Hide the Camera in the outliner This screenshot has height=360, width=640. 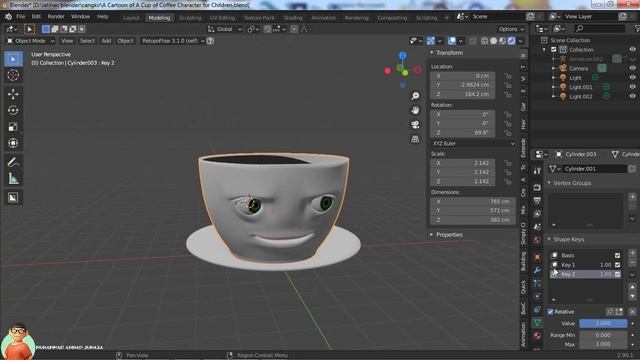[x=632, y=68]
